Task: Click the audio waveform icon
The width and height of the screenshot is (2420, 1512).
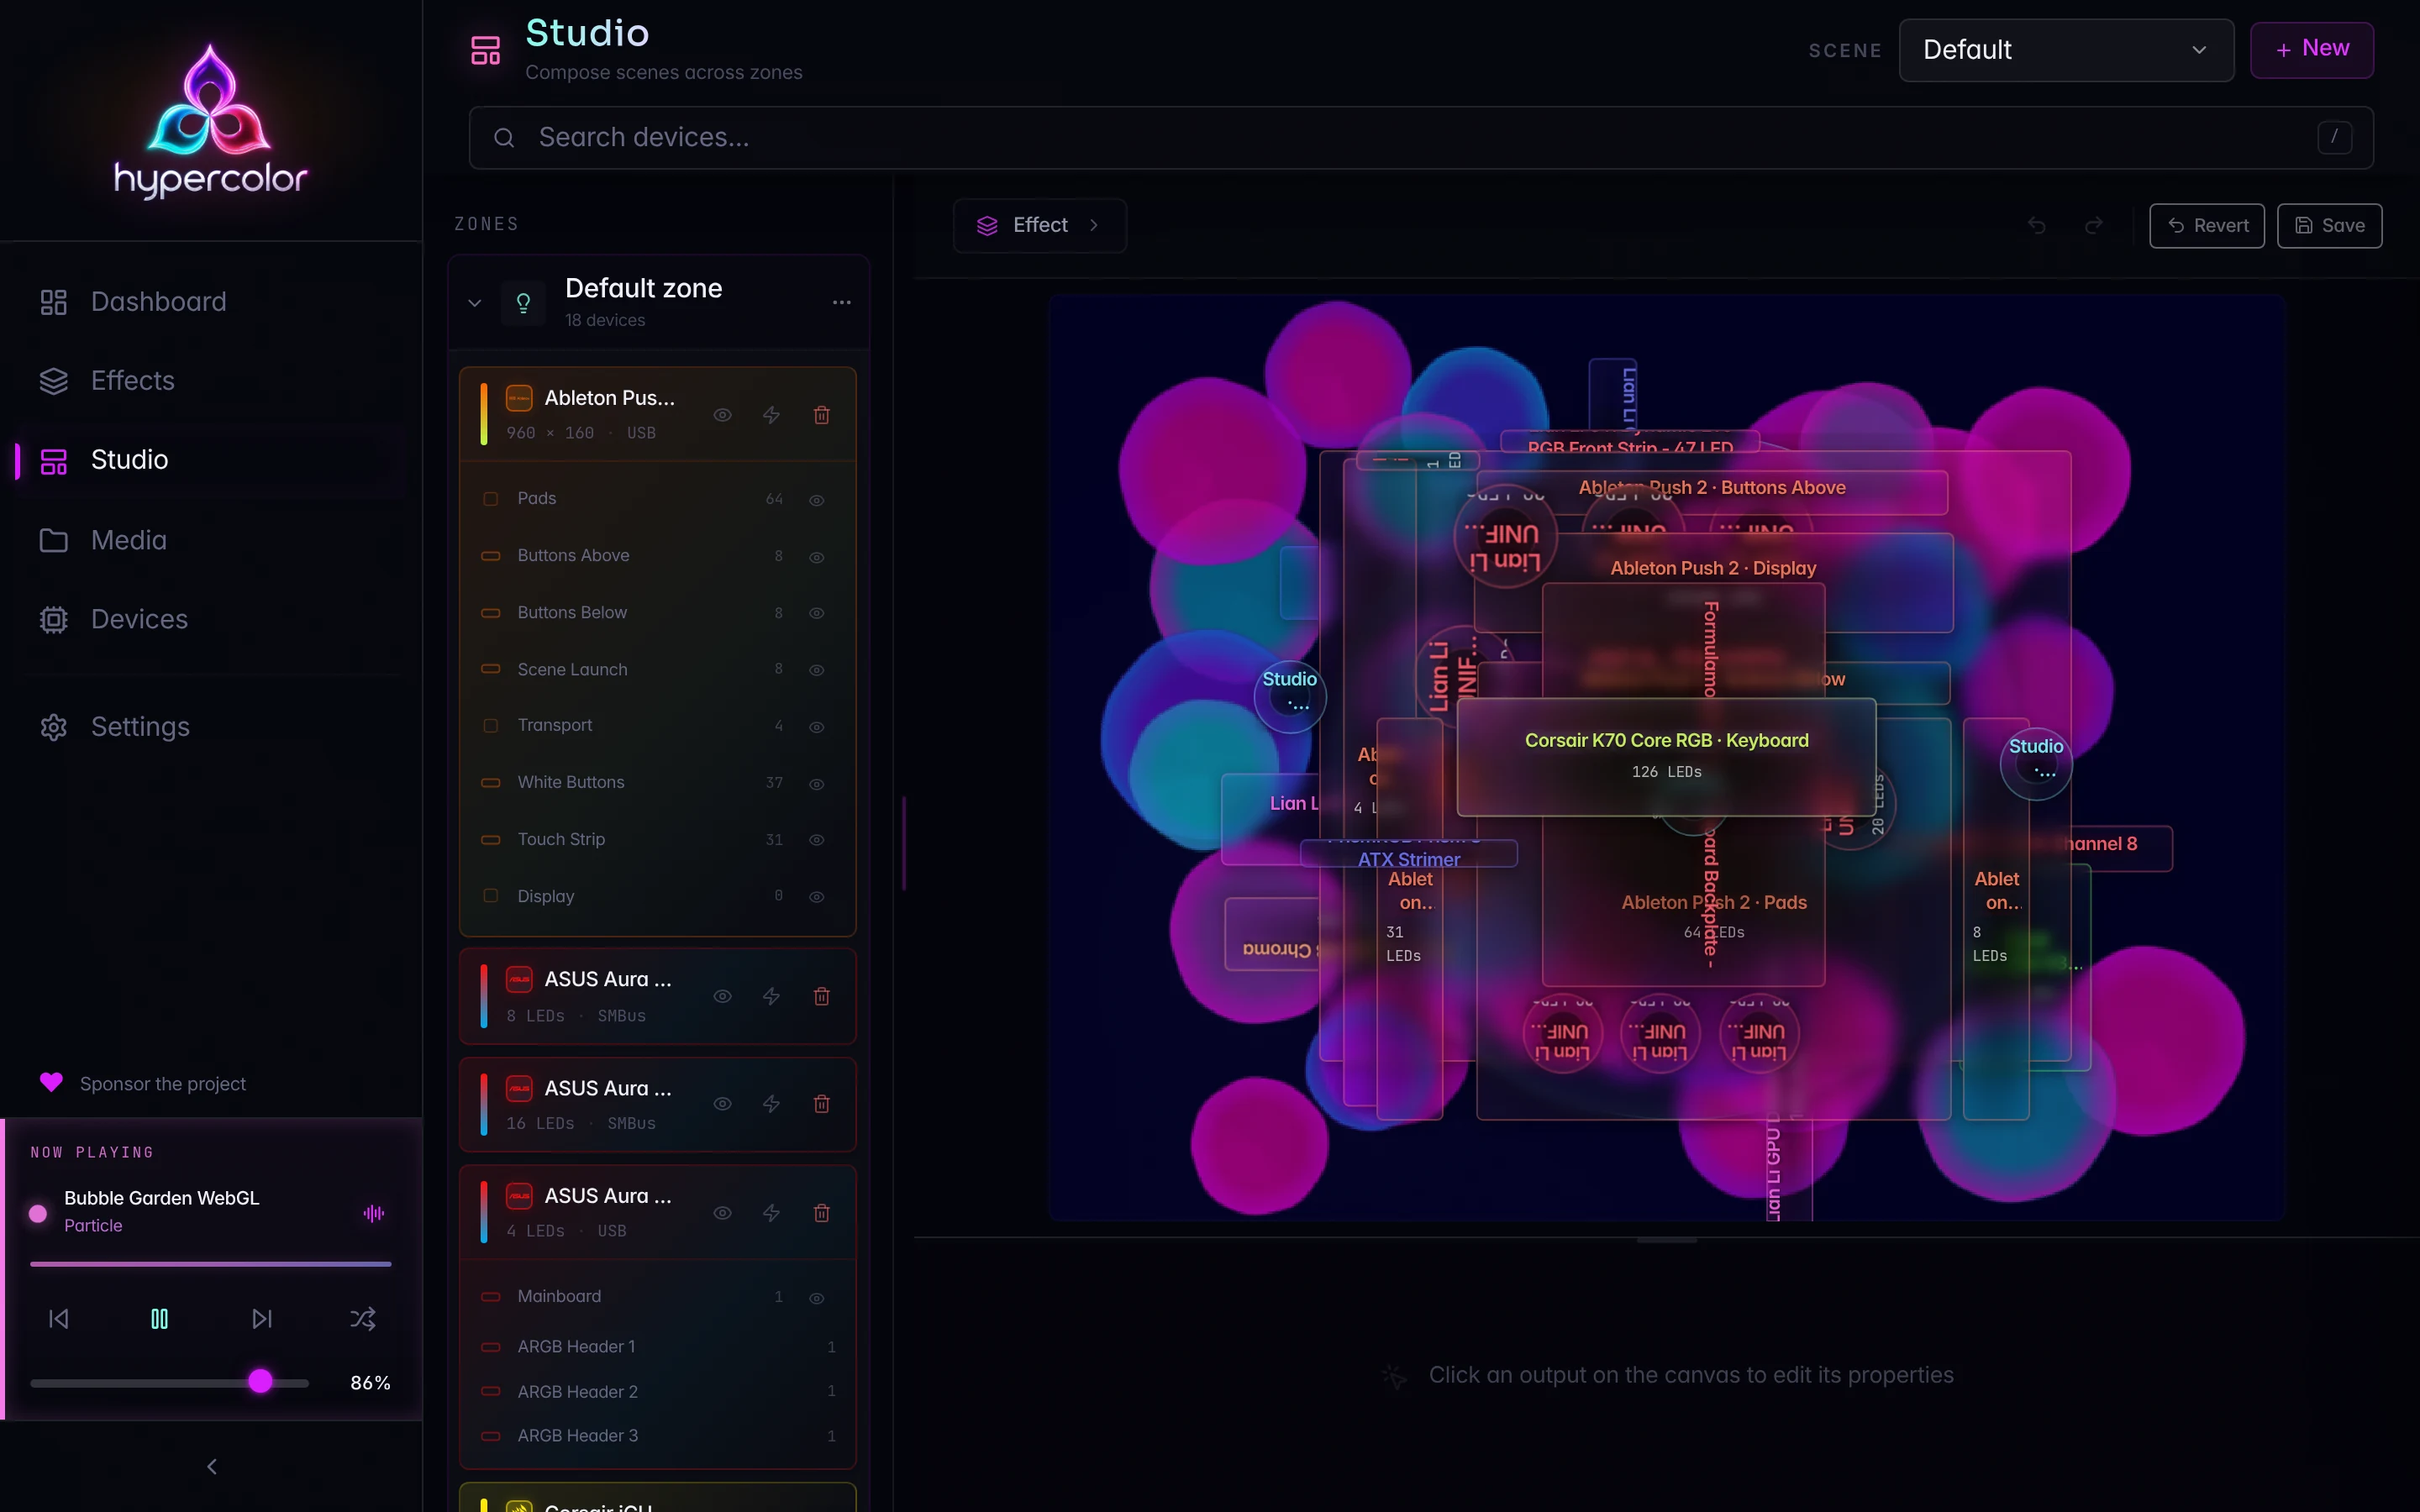Action: coord(374,1213)
